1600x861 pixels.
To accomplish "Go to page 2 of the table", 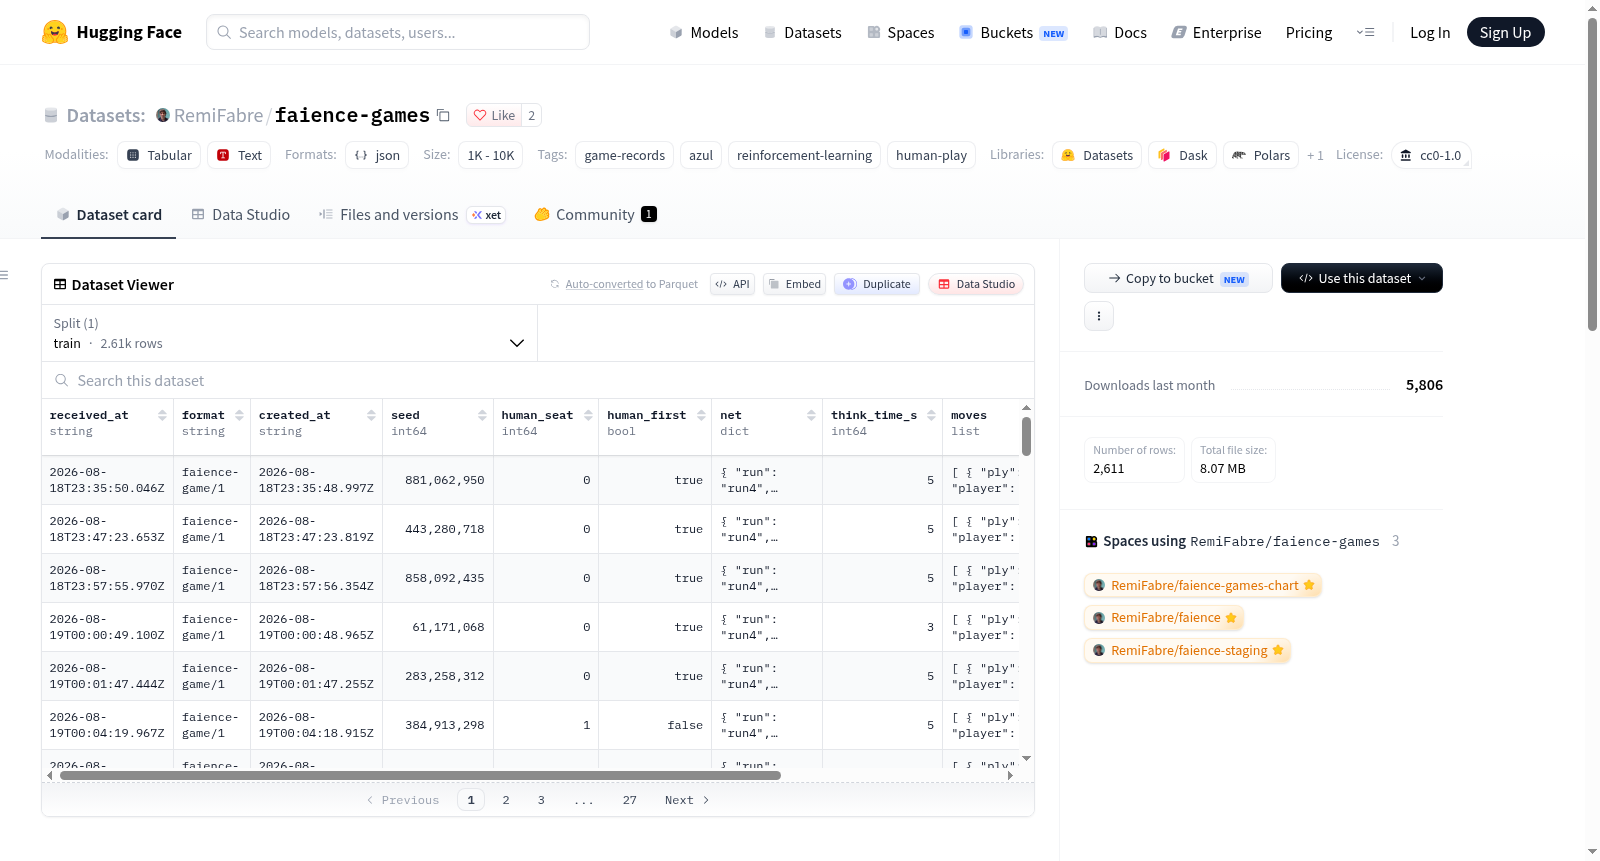I will point(506,800).
